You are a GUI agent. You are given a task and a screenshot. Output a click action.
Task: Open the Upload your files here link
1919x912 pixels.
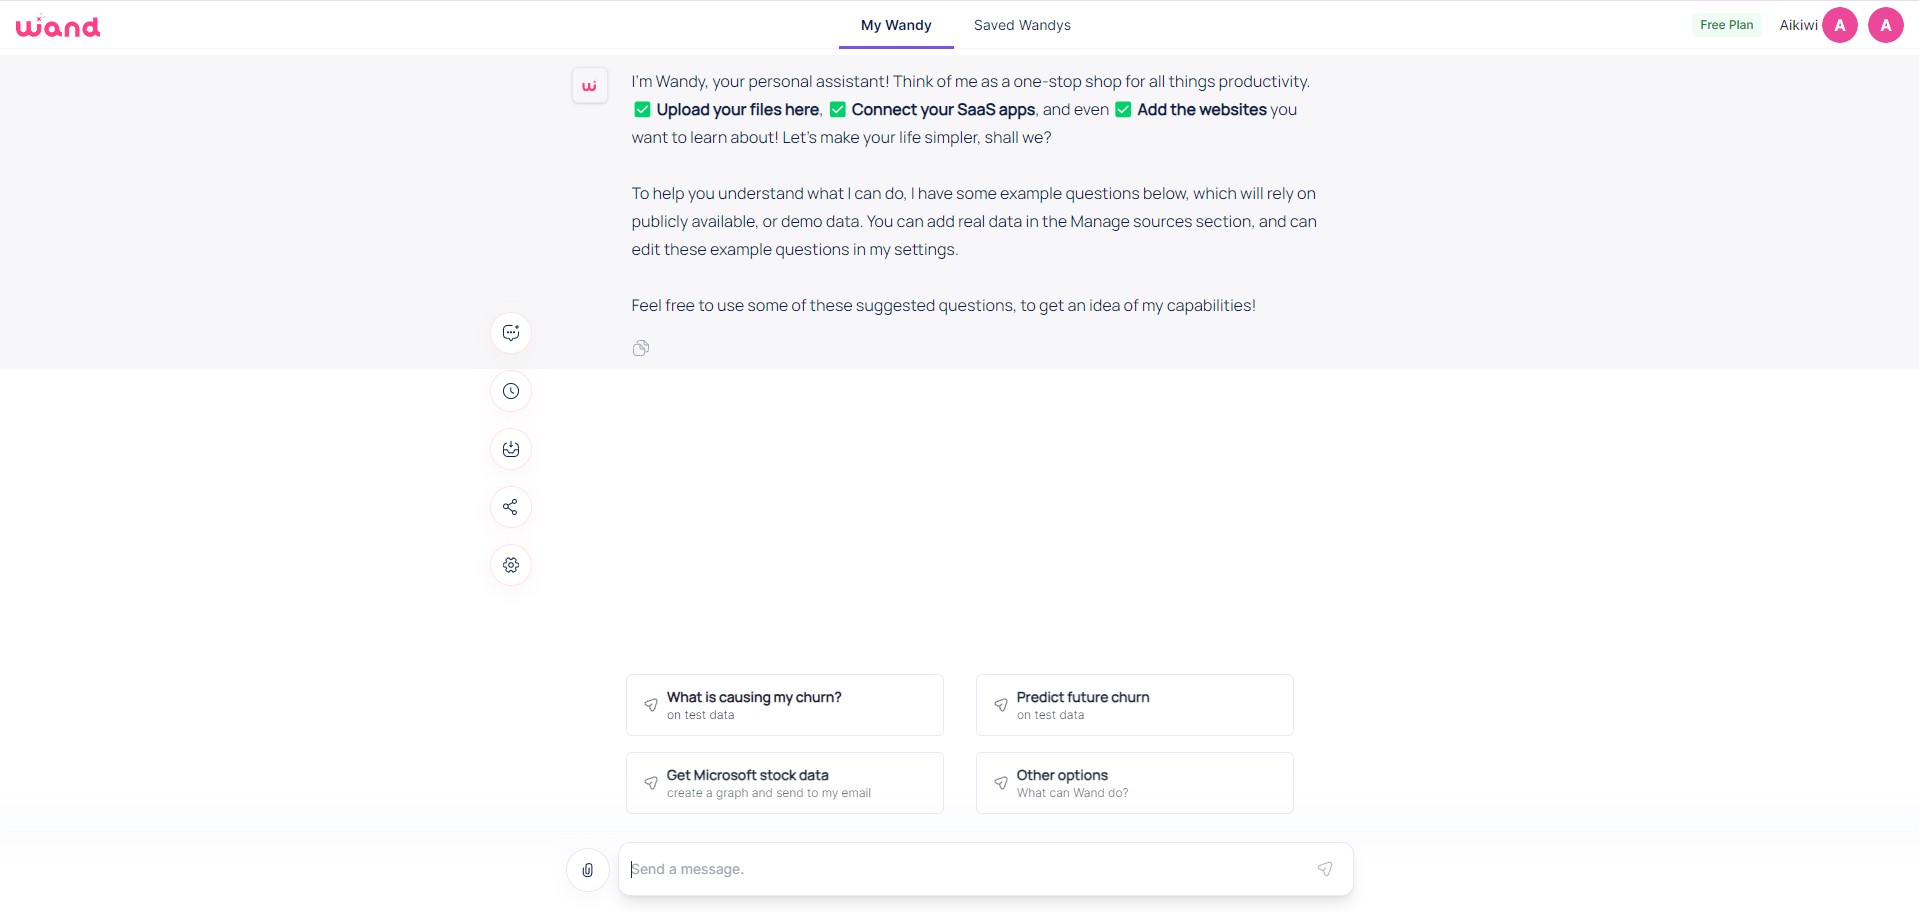738,110
